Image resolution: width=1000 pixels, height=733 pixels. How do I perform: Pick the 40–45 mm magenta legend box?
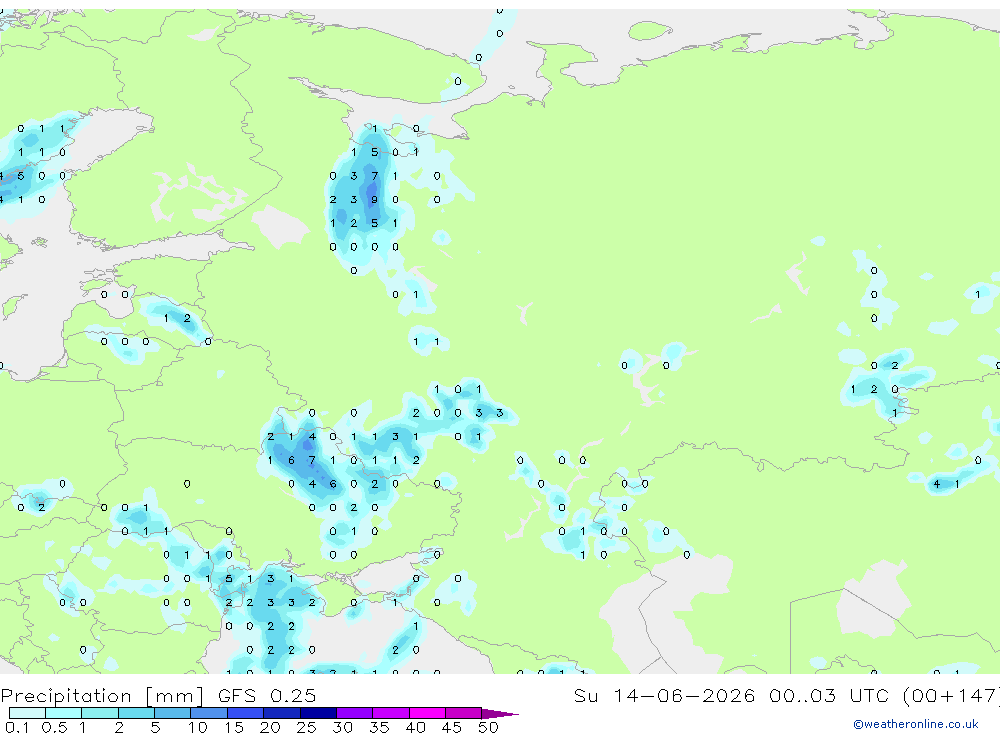427,713
